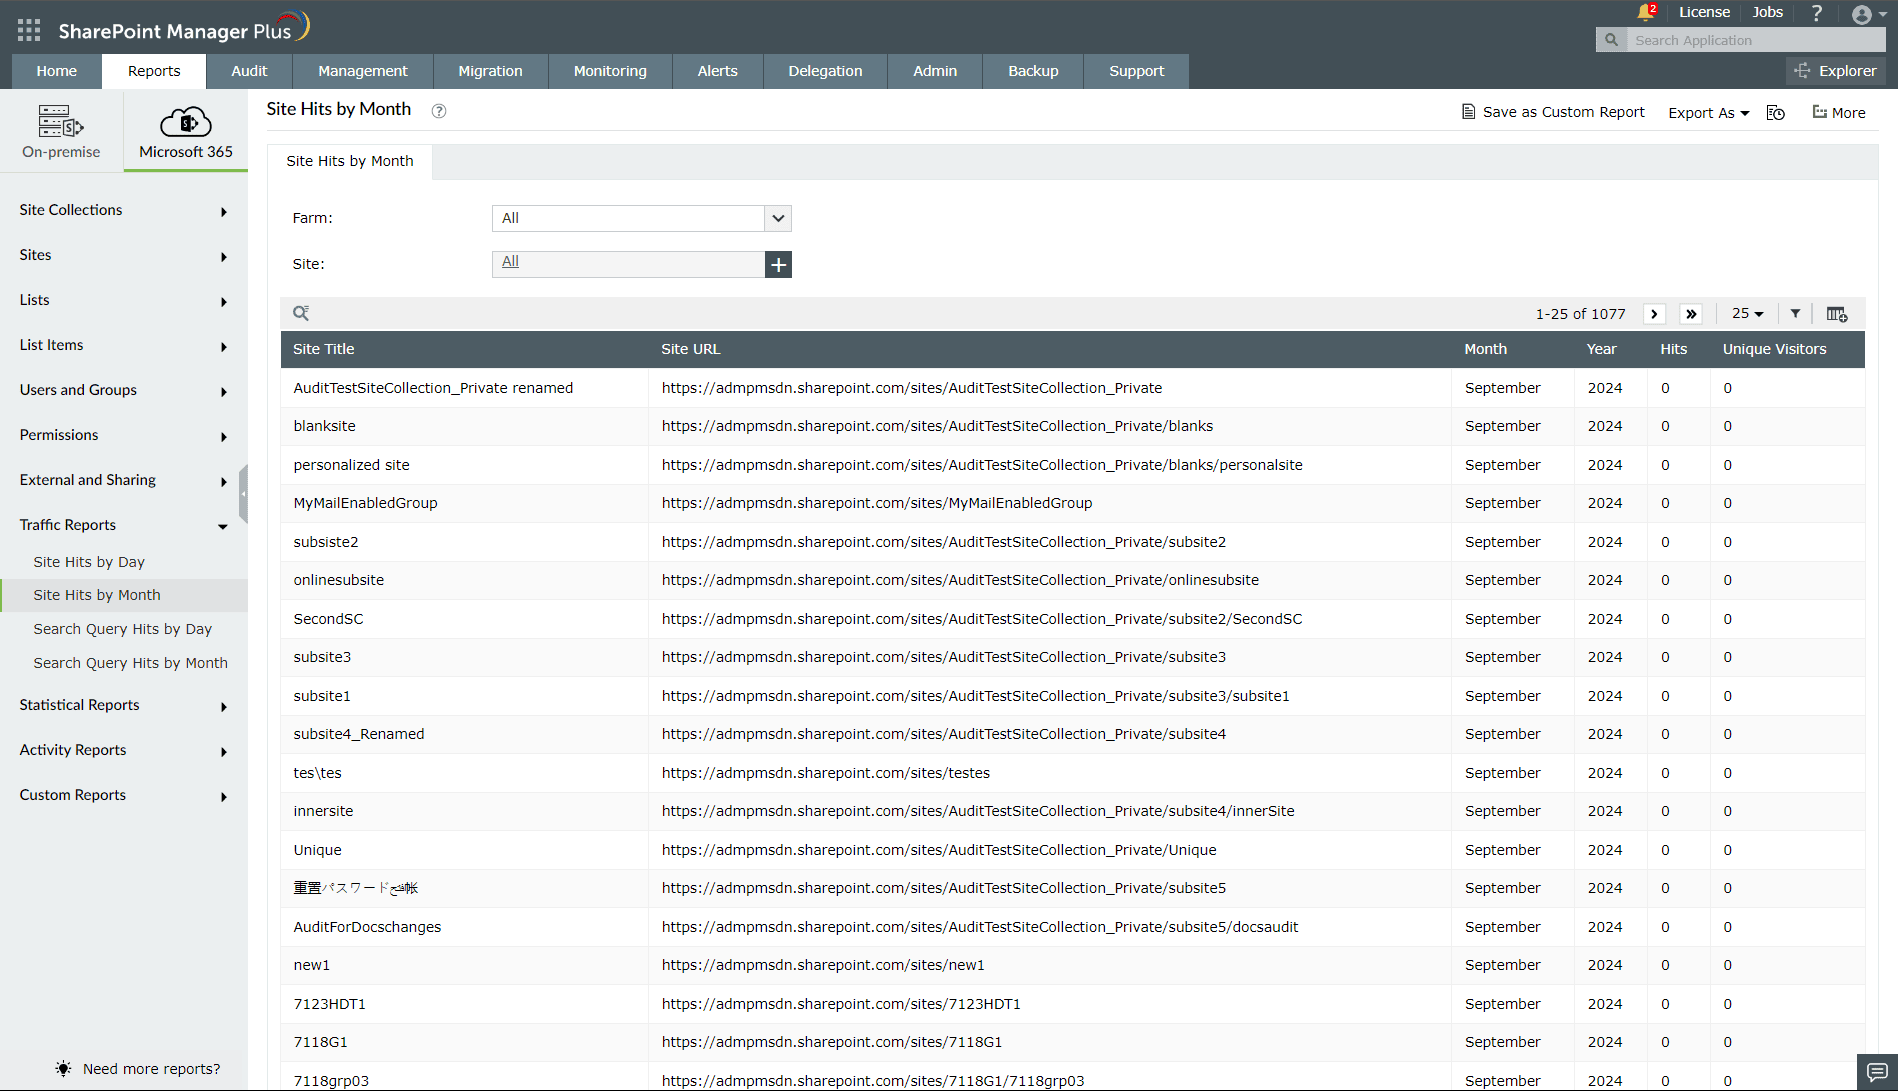Viewport: 1898px width, 1091px height.
Task: Collapse the left sidebar panel handle
Action: (243, 493)
